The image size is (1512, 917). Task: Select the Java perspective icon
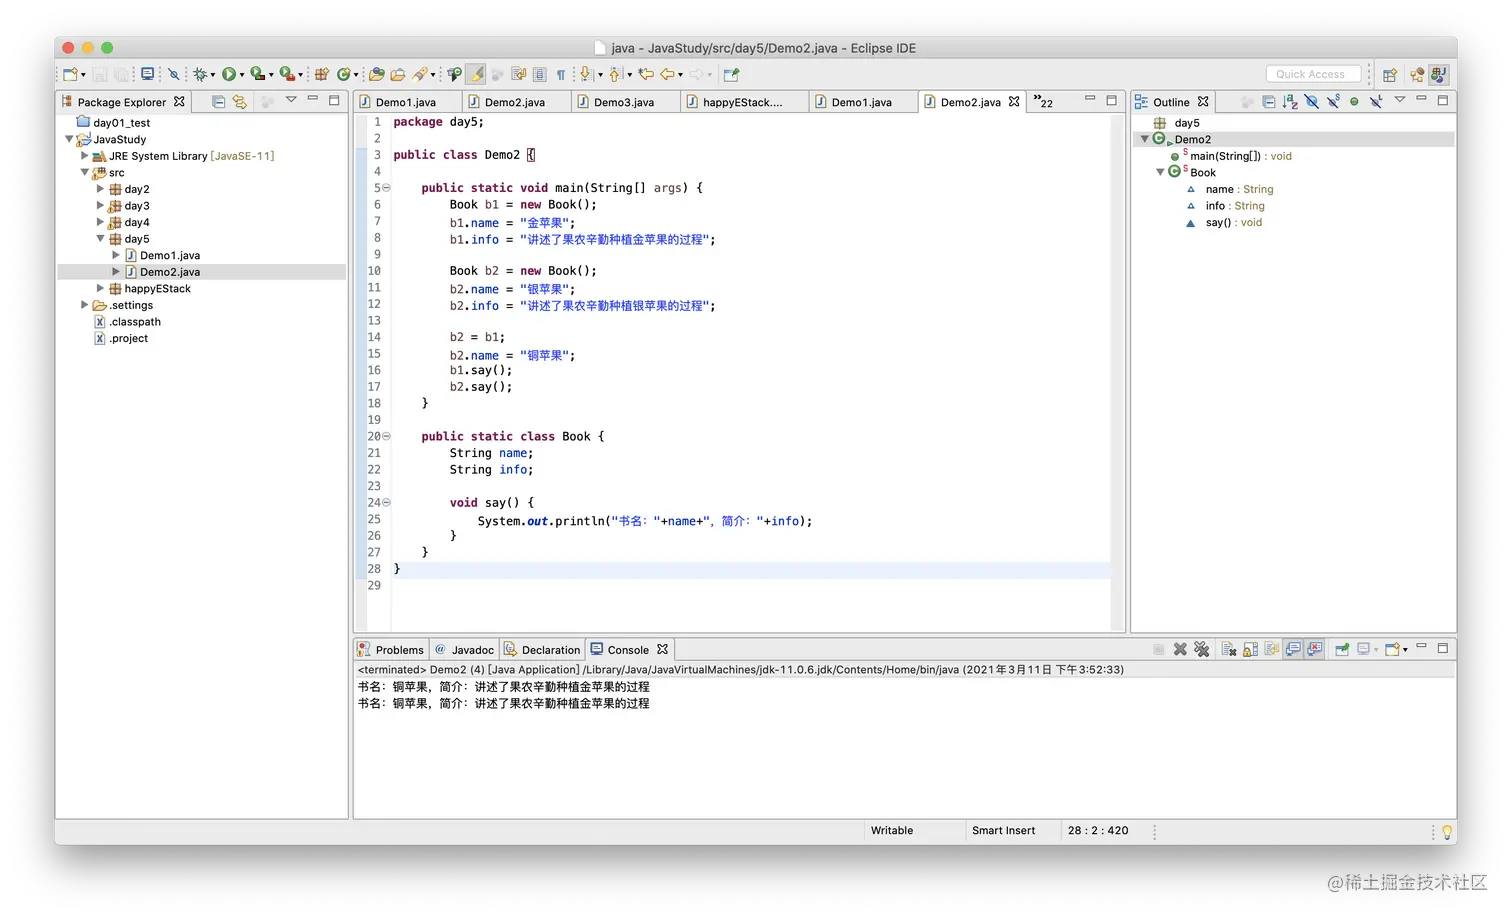click(x=1438, y=74)
